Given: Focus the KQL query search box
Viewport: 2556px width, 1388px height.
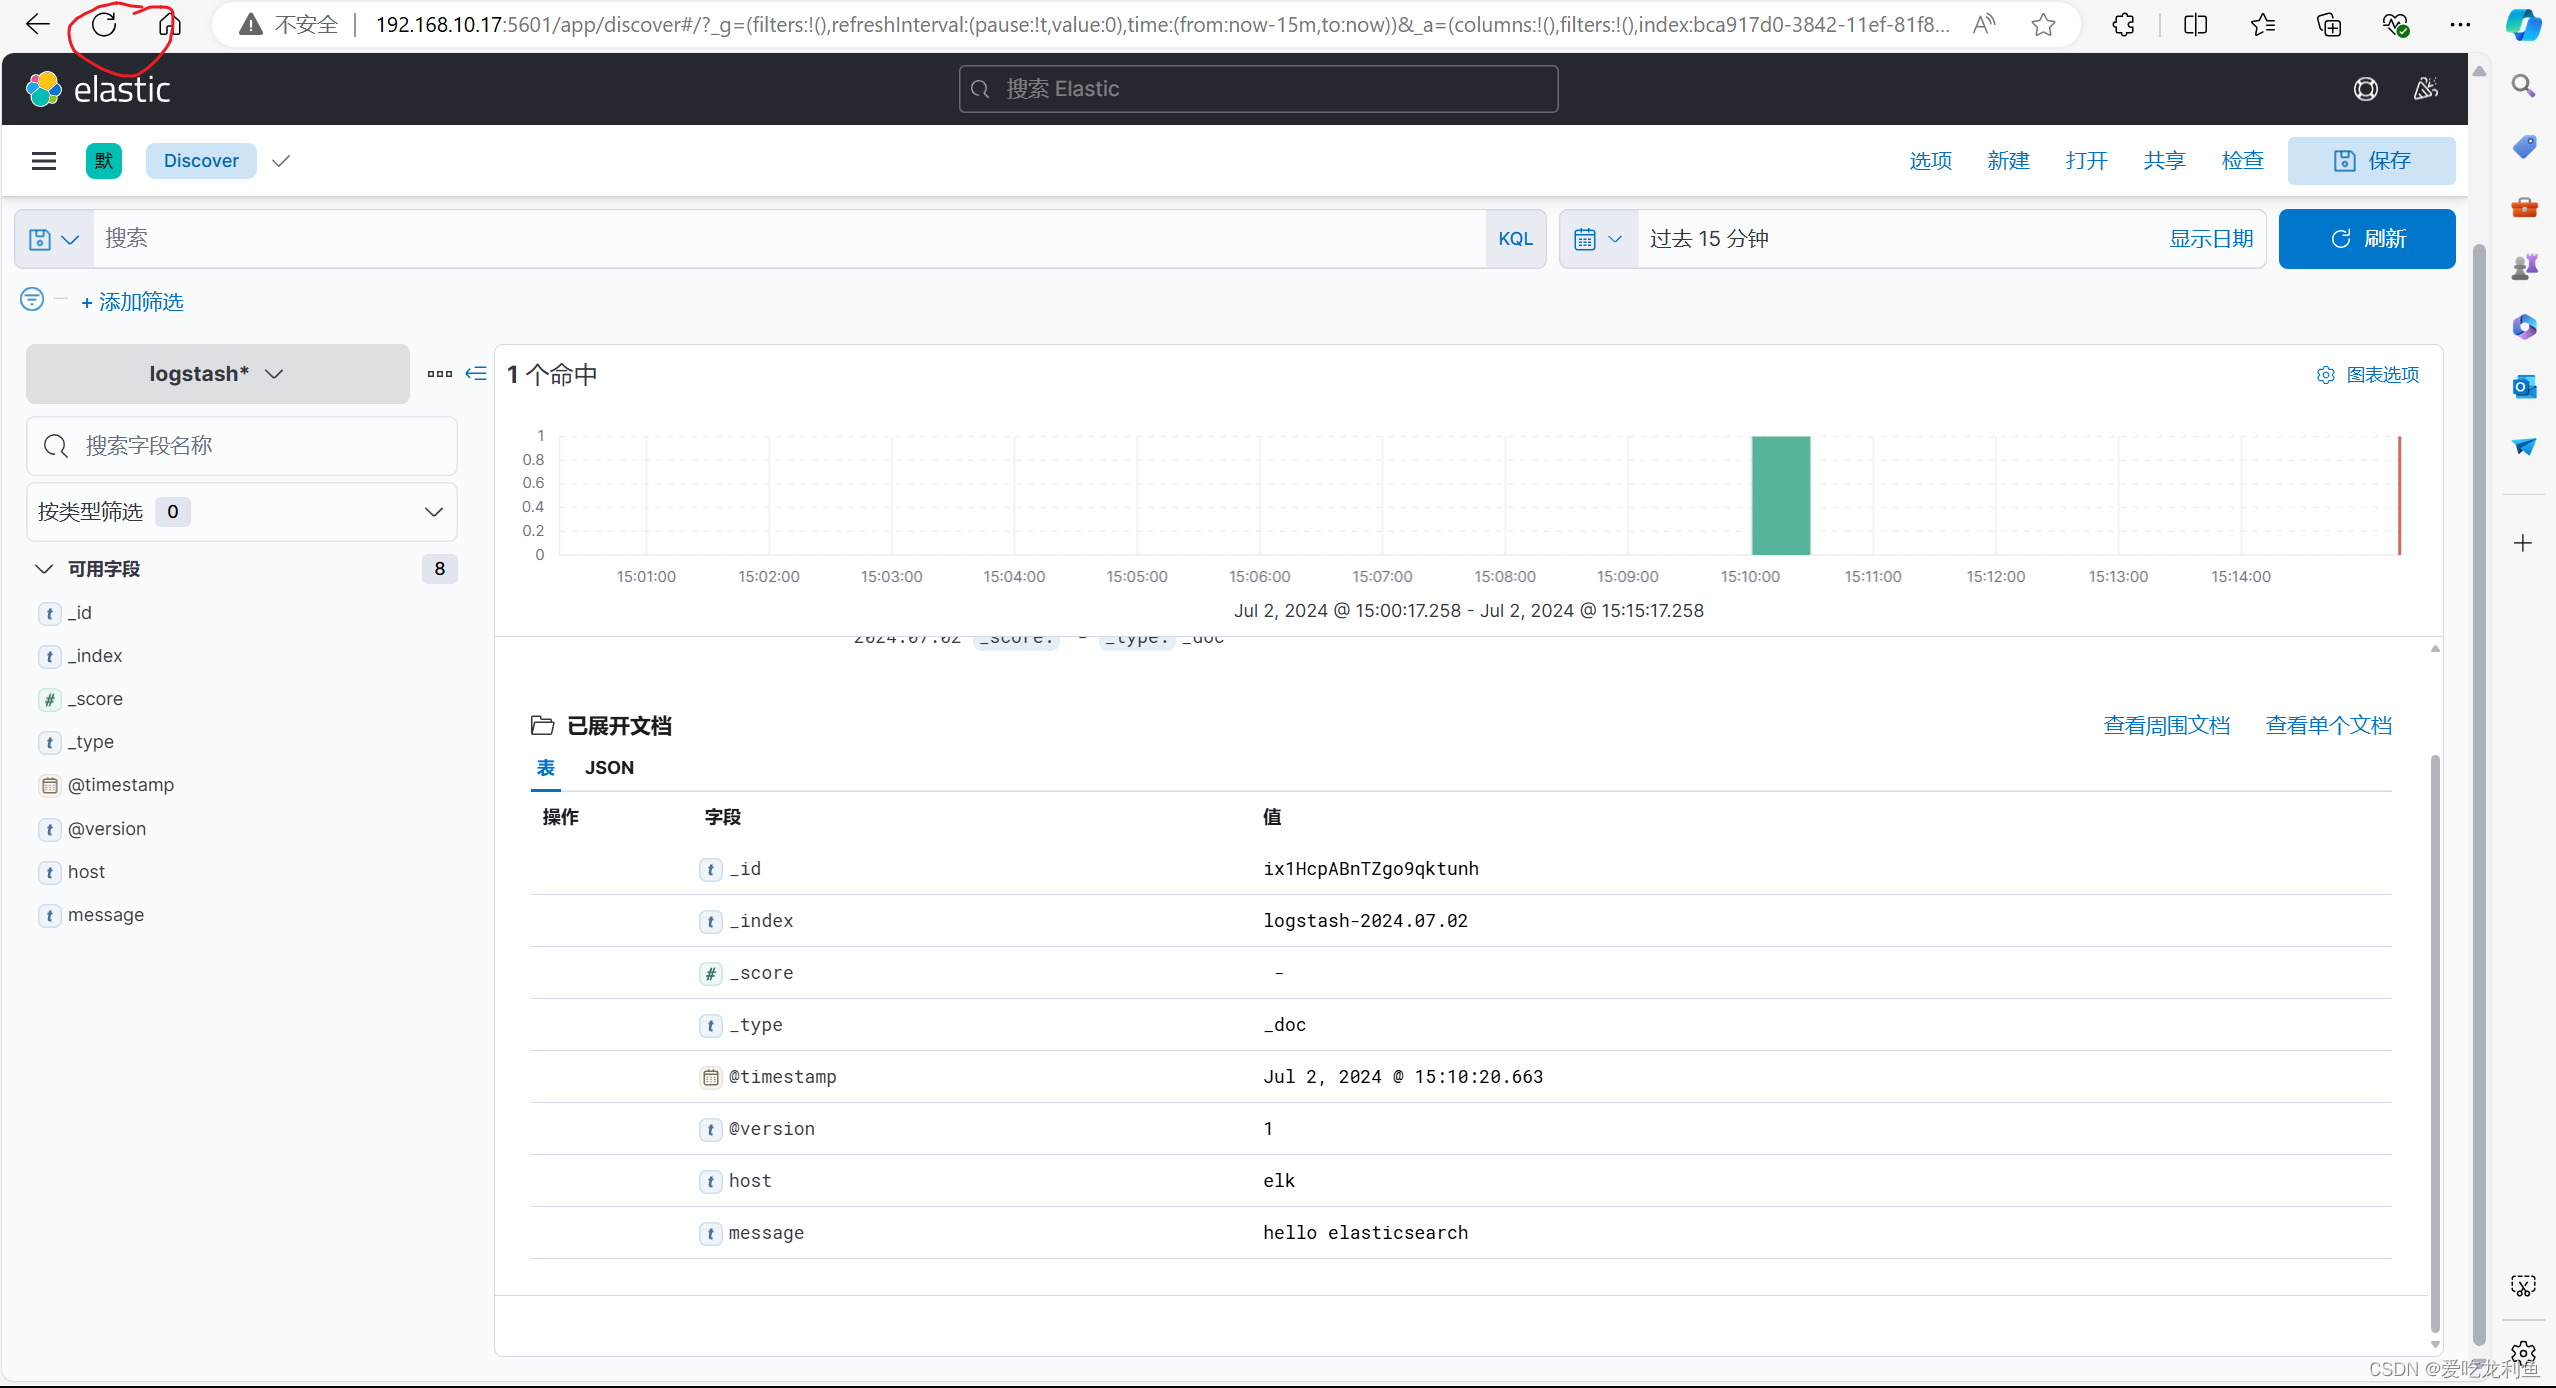Looking at the screenshot, I should [789, 239].
